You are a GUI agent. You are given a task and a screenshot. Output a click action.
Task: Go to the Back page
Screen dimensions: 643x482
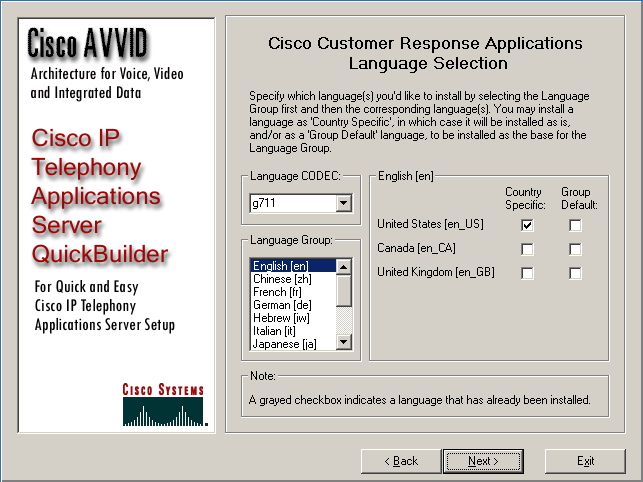[401, 461]
